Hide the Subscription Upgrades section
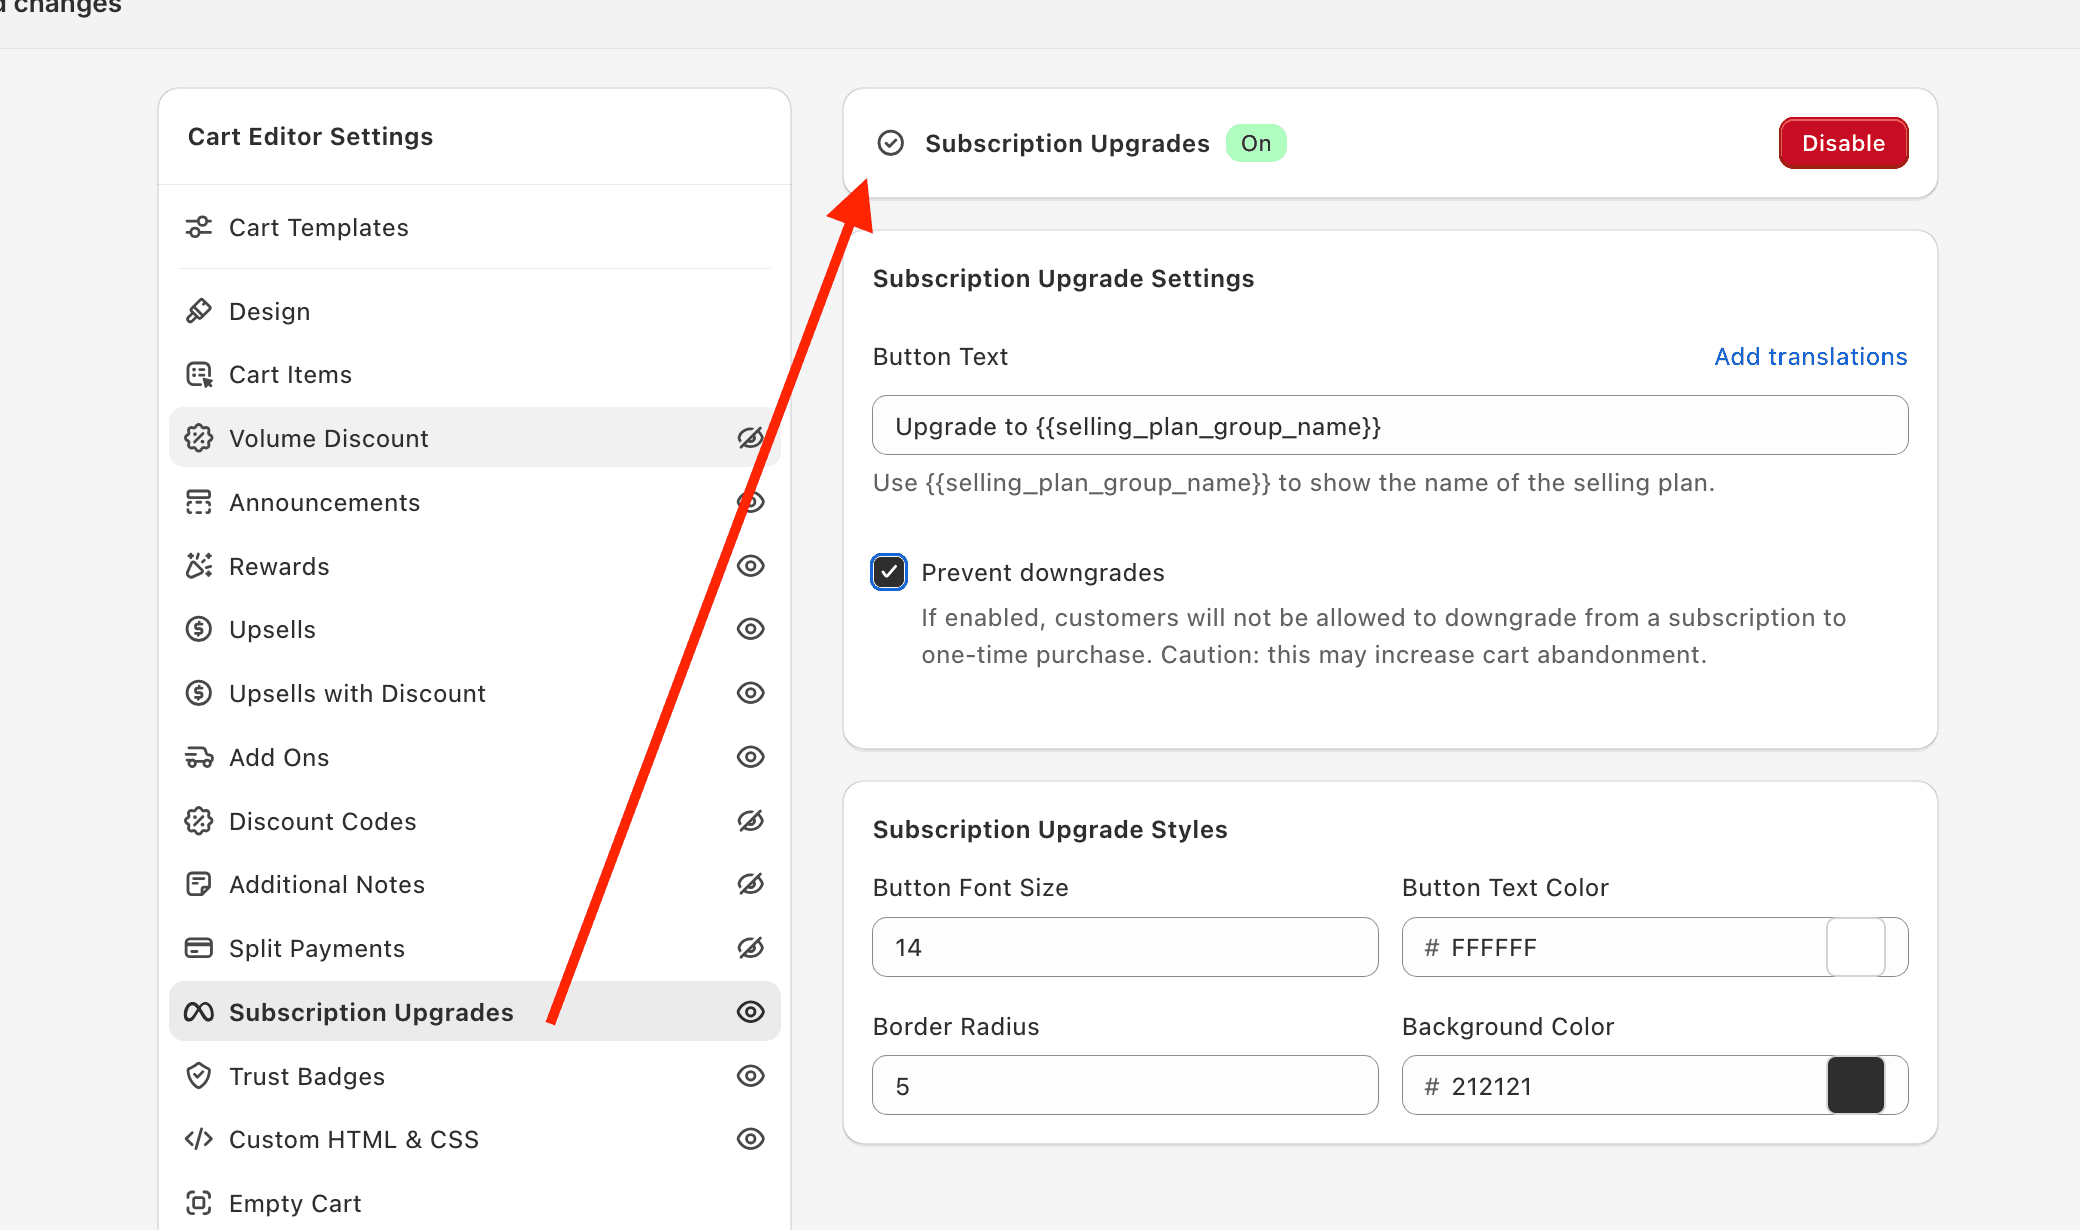Viewport: 2080px width, 1230px height. (x=751, y=1012)
